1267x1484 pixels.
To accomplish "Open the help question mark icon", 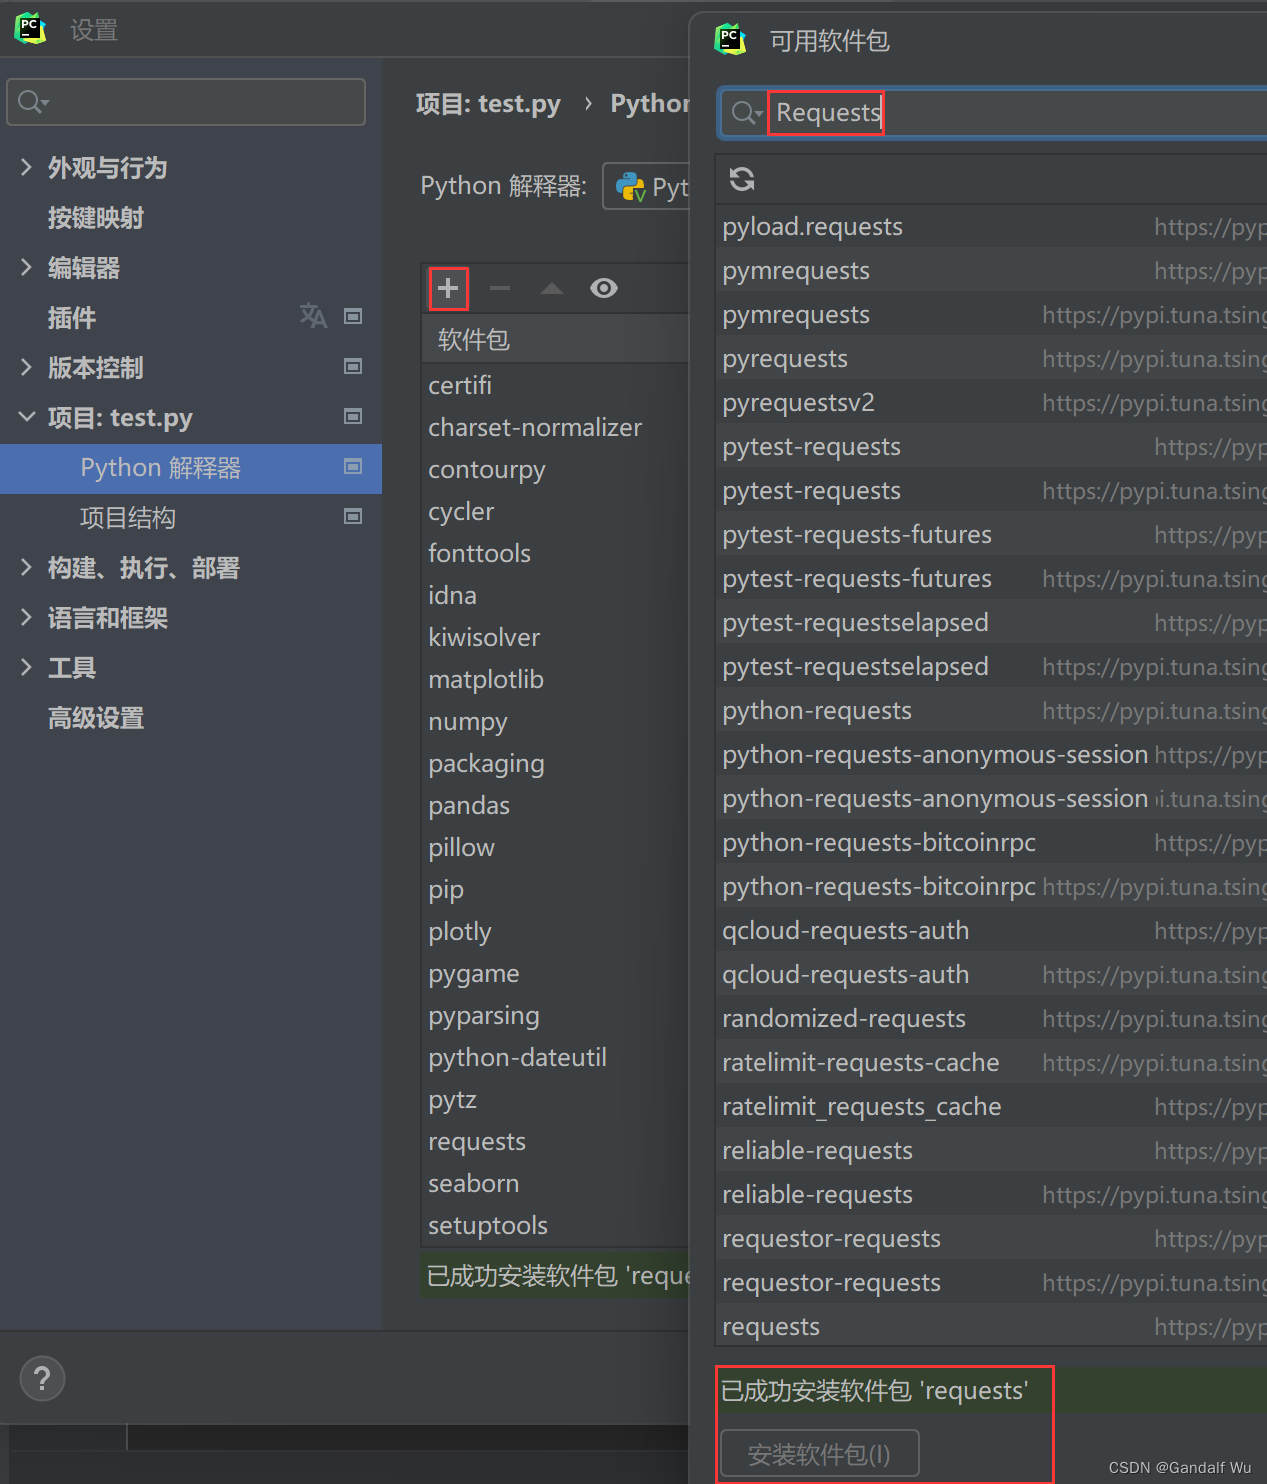I will click(x=42, y=1378).
